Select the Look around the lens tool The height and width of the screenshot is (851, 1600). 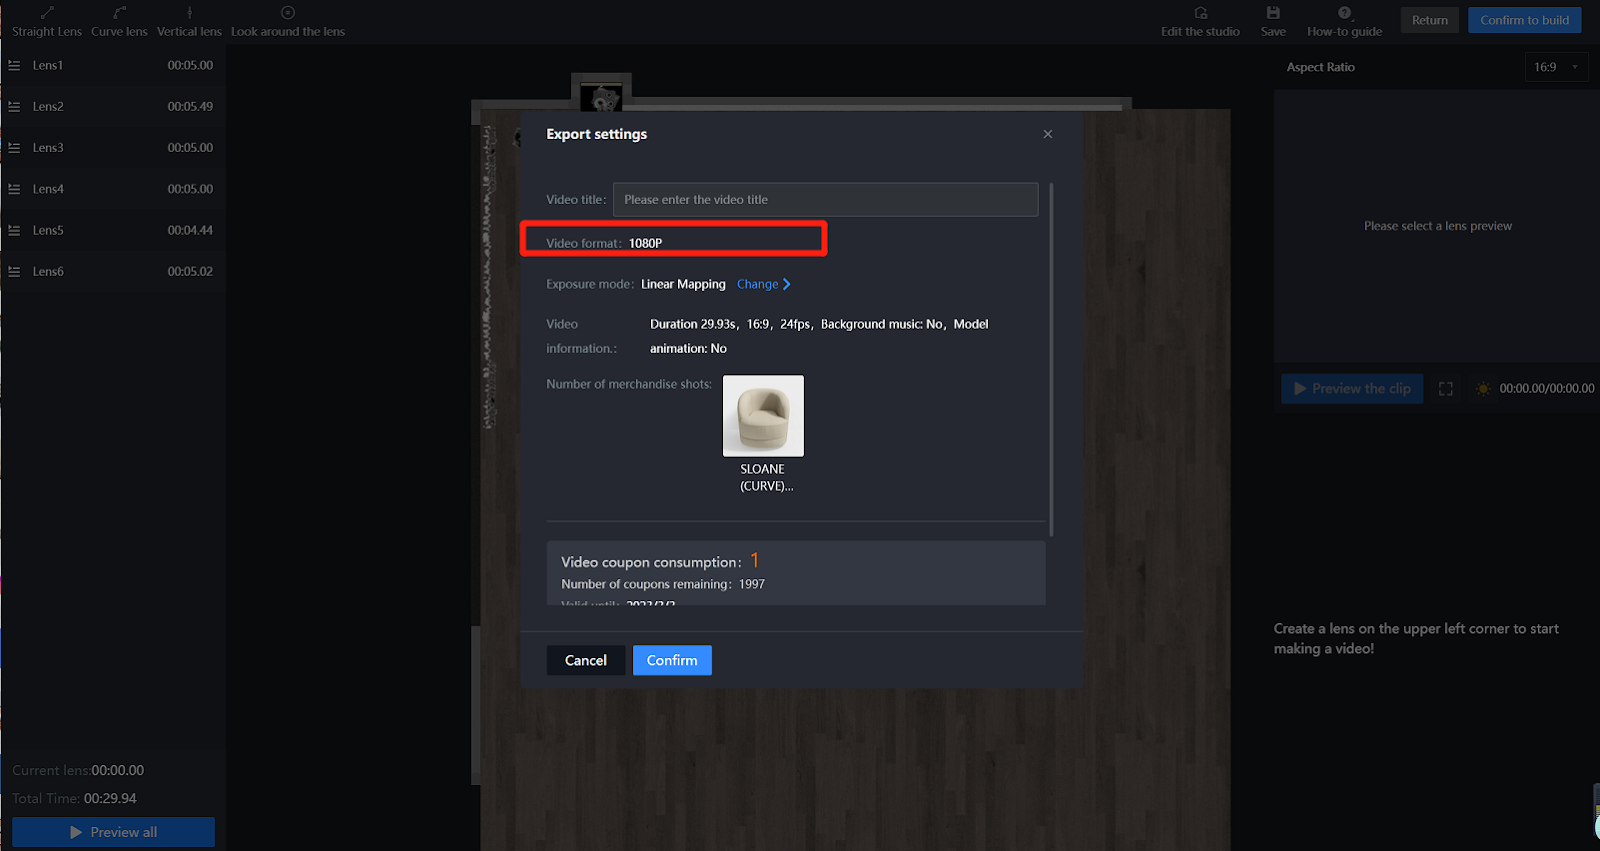coord(288,21)
